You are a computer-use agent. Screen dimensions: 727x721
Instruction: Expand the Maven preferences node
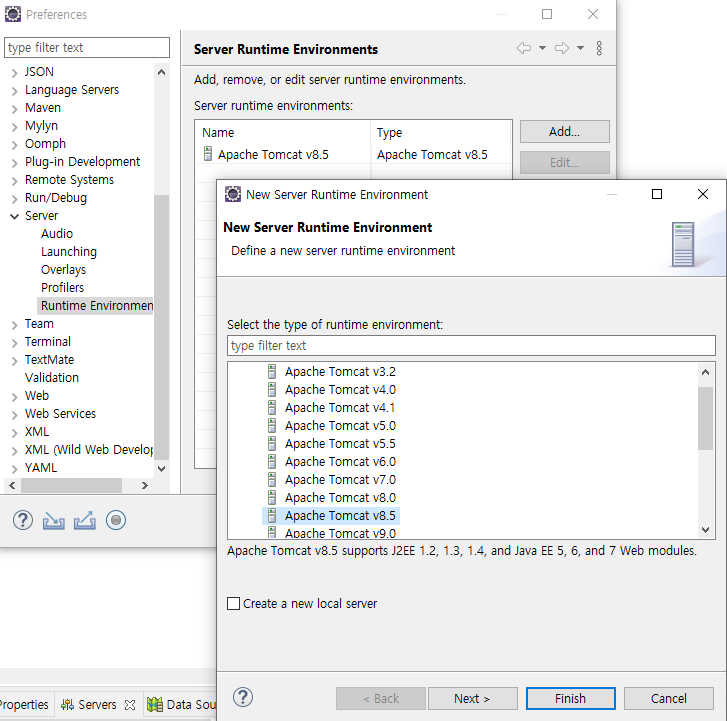(x=14, y=109)
